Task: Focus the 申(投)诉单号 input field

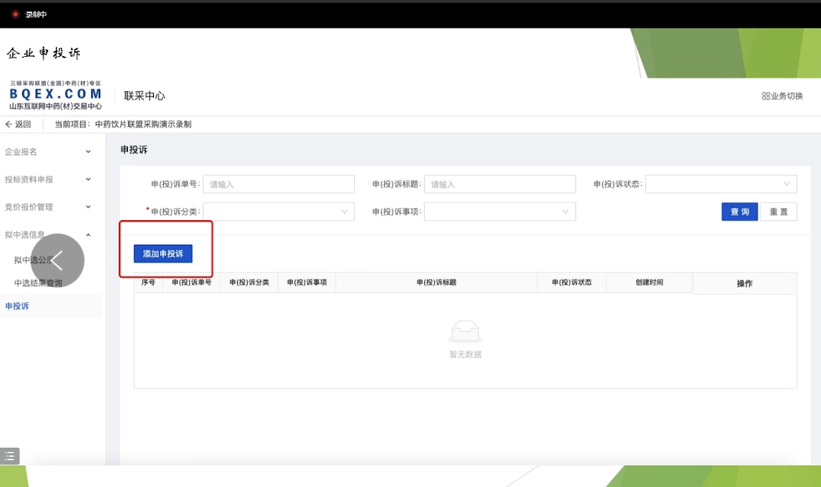Action: [278, 184]
